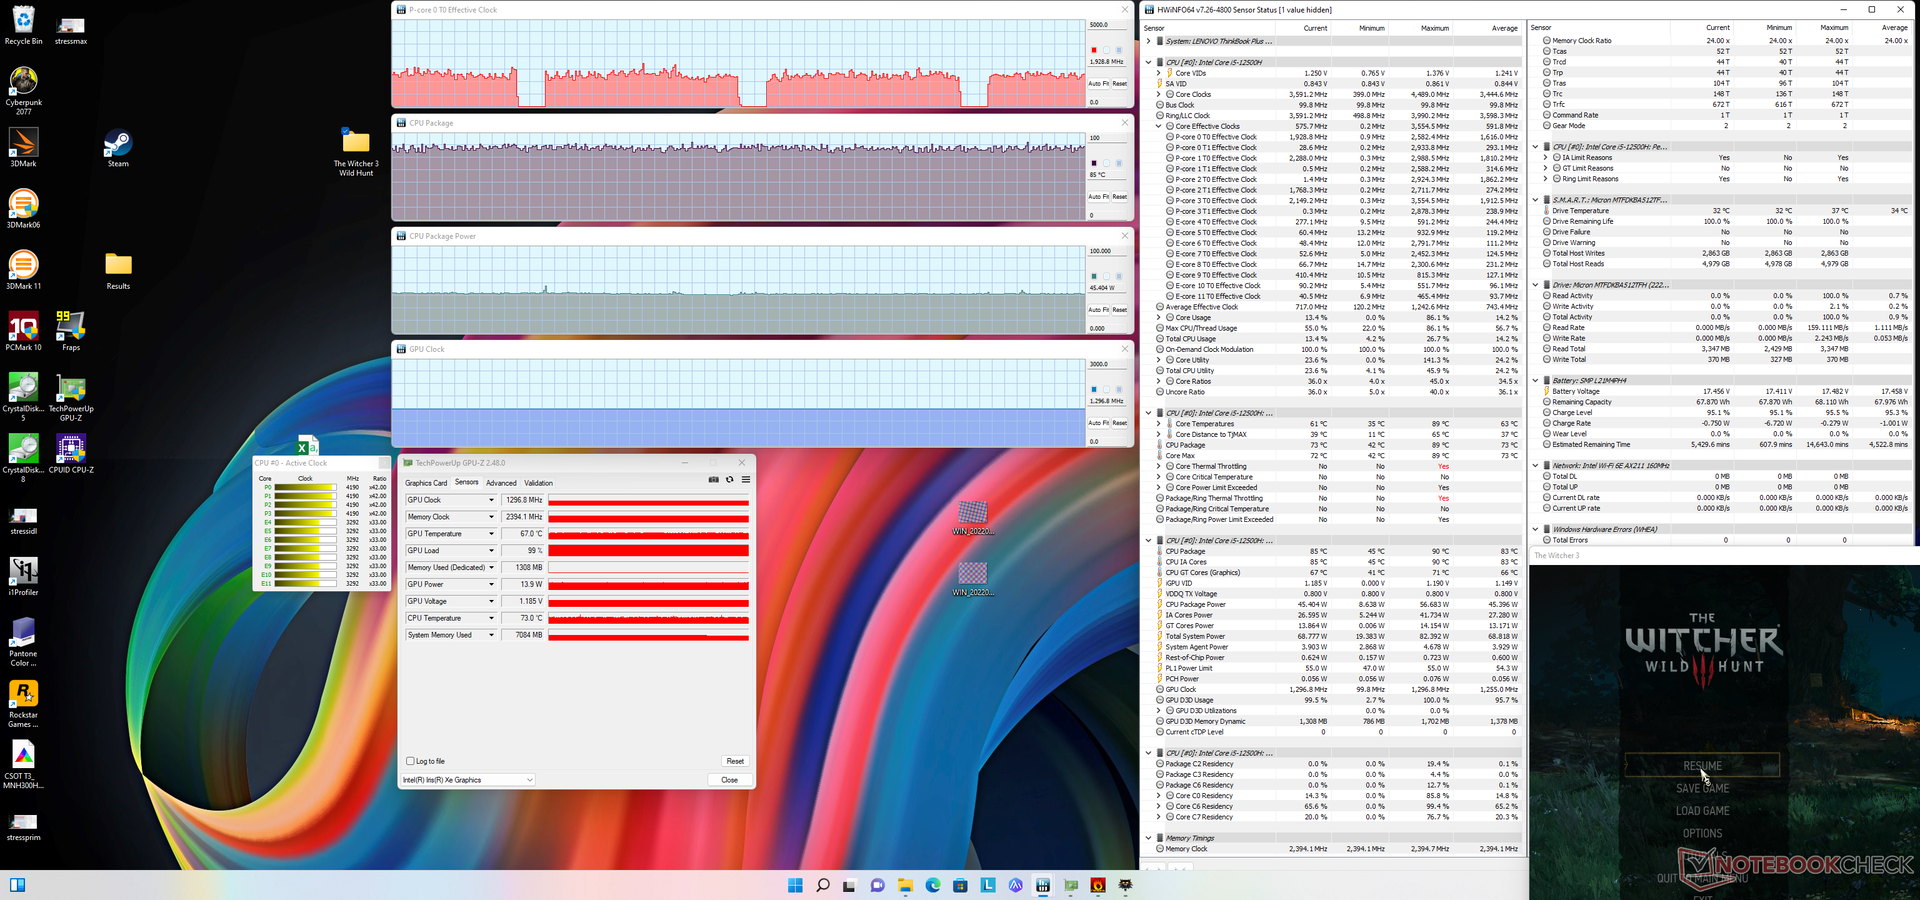Choose LOAD GAME in The Witcher 3 menu

(1702, 811)
